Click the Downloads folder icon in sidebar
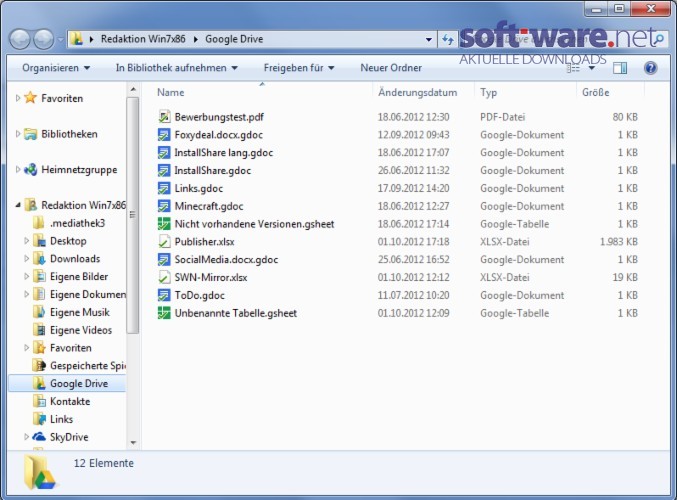Screen dimensions: 677x500 coord(39,258)
